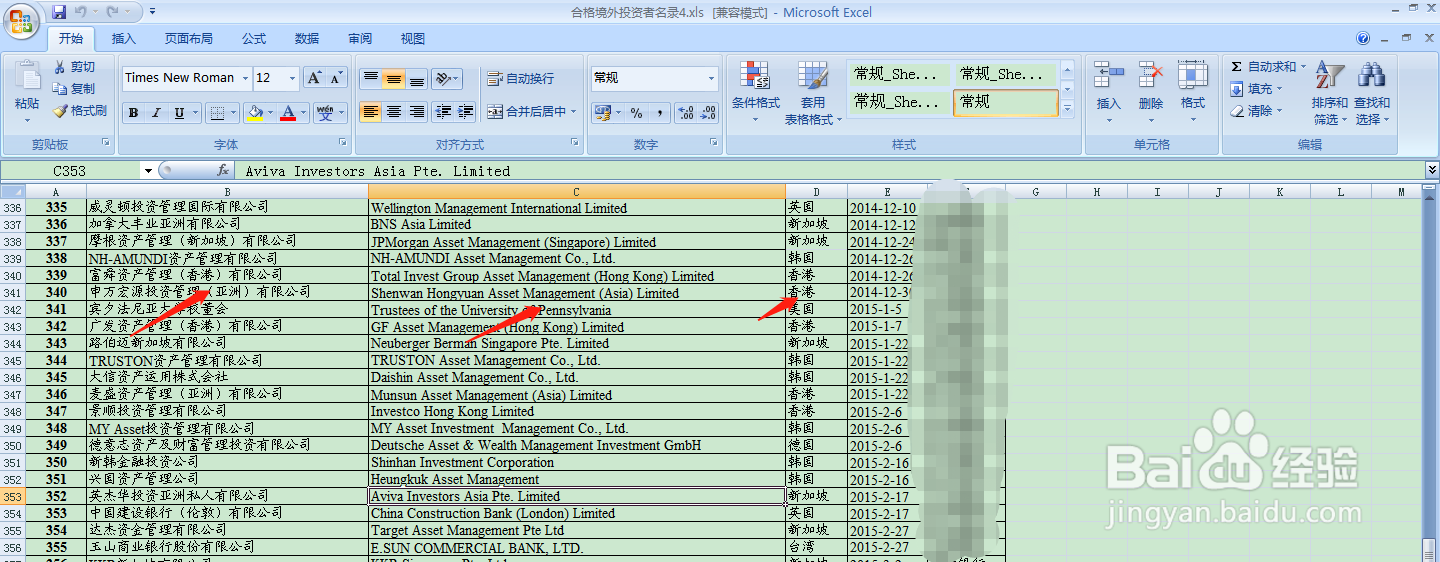The width and height of the screenshot is (1440, 562).
Task: Expand the formula bar
Action: point(1431,171)
